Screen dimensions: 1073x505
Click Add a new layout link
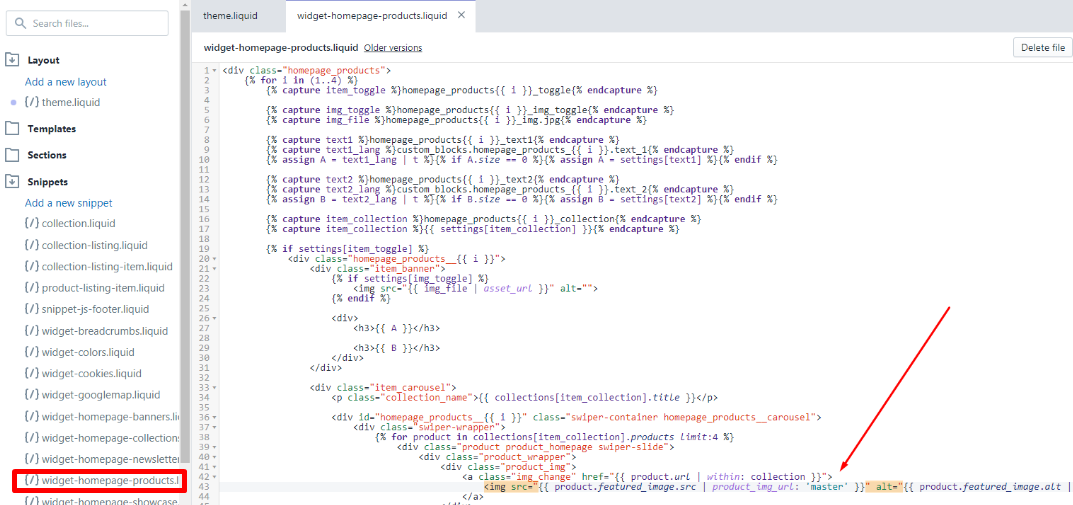tap(65, 82)
